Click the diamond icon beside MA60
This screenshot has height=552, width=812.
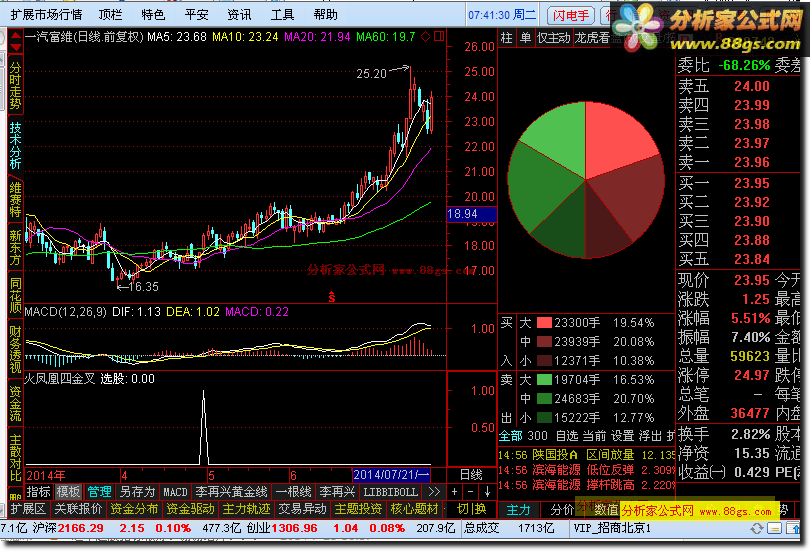(425, 37)
